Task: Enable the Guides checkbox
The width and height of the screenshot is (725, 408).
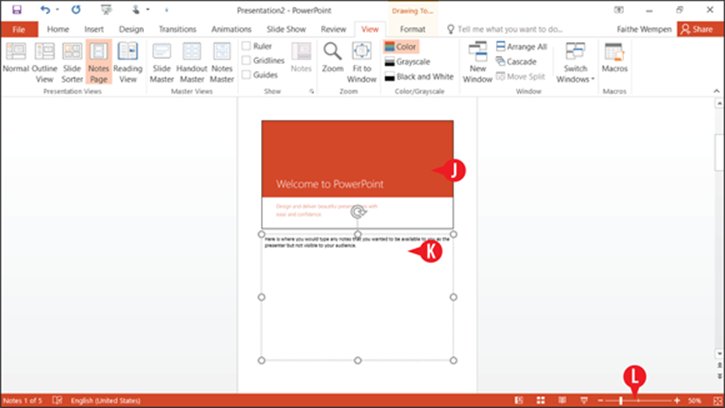Action: (x=246, y=74)
